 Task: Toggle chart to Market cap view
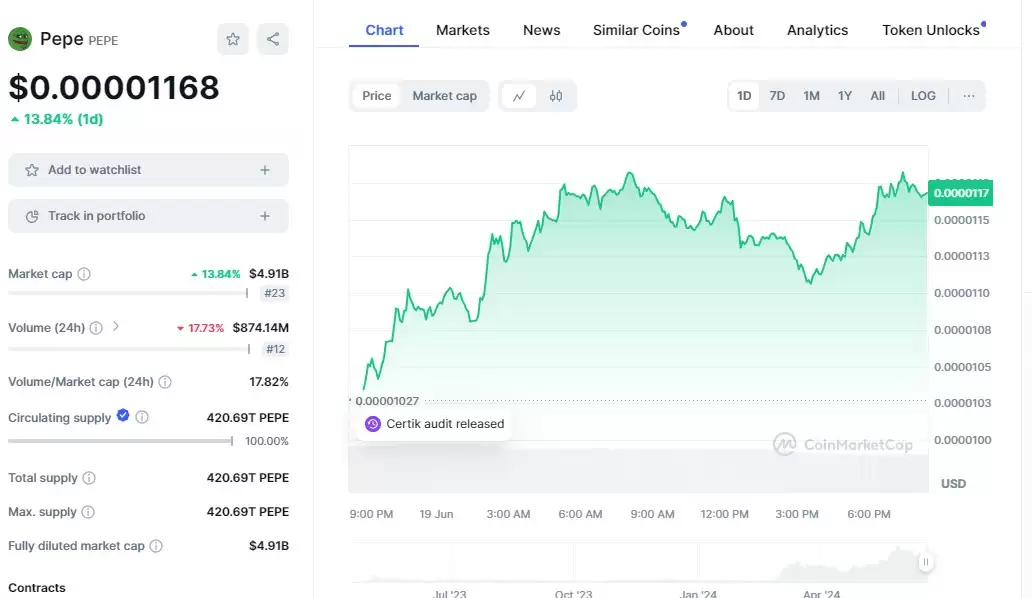444,96
